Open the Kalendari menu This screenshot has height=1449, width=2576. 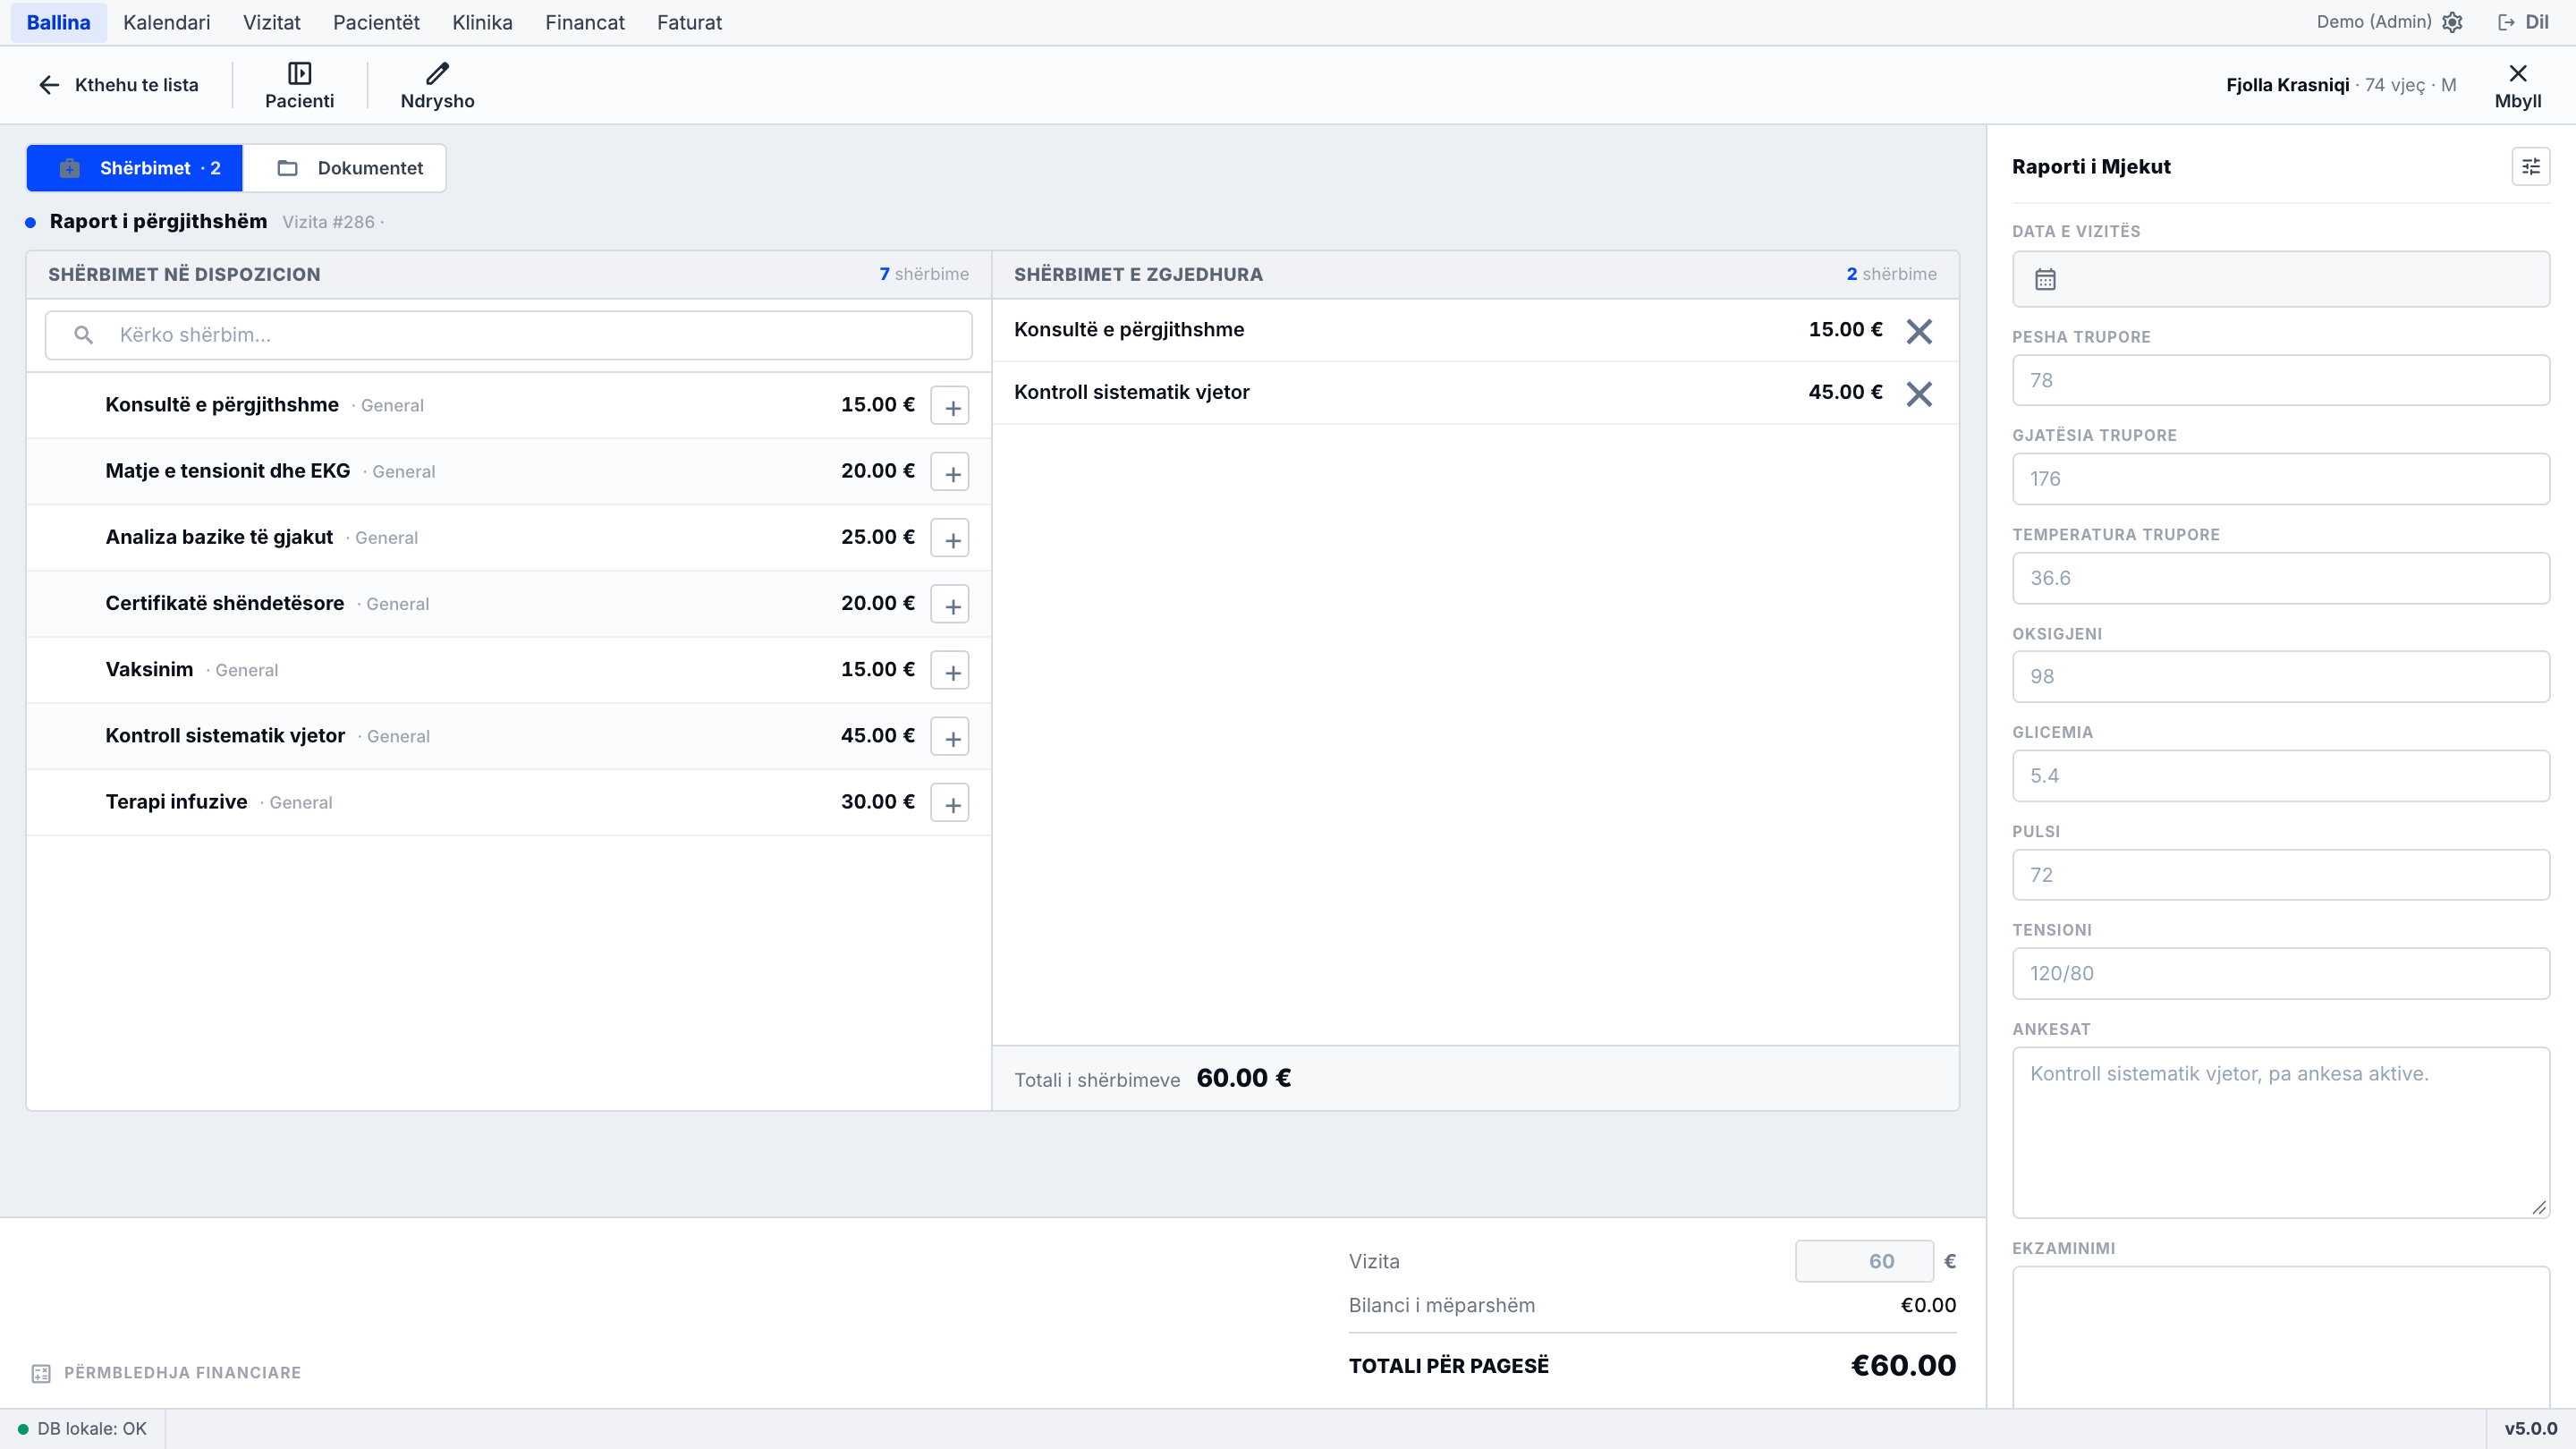166,22
